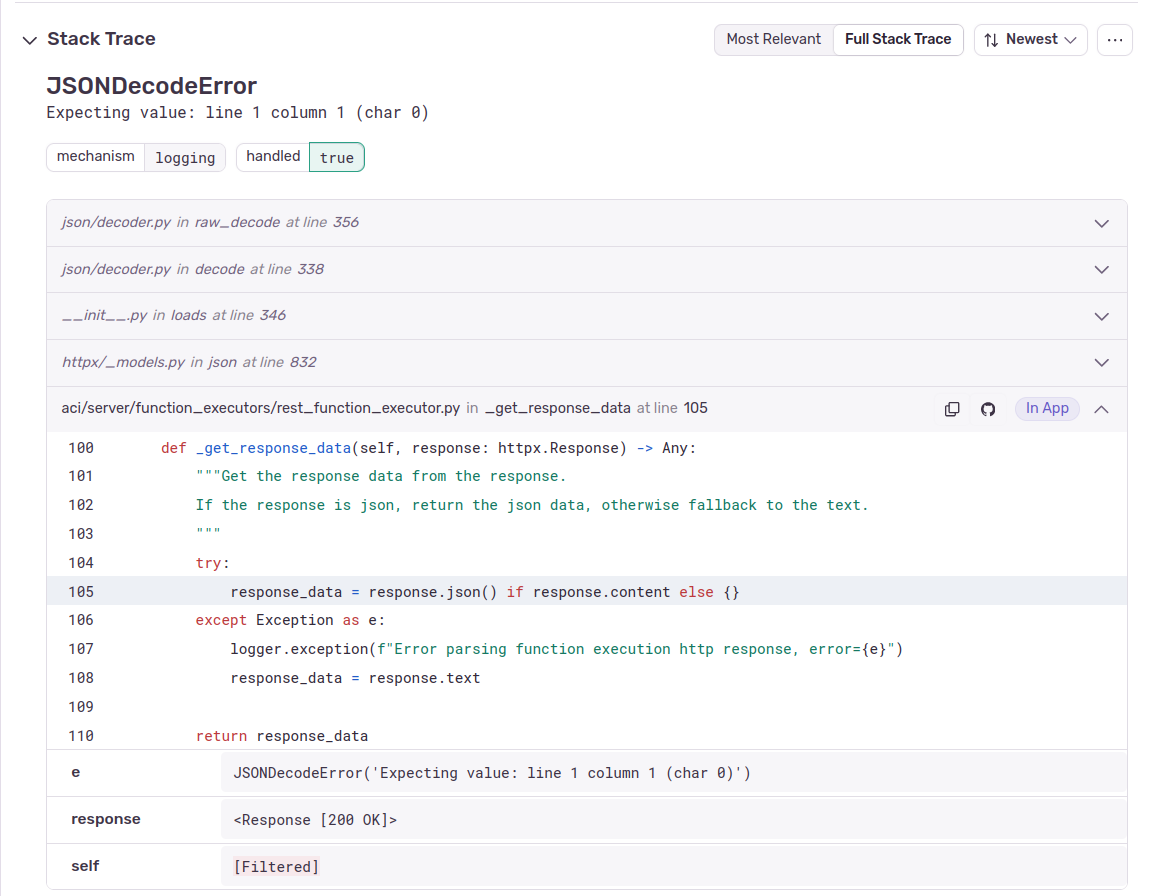The image size is (1150, 896).
Task: Switch to Most Relevant view
Action: (x=773, y=39)
